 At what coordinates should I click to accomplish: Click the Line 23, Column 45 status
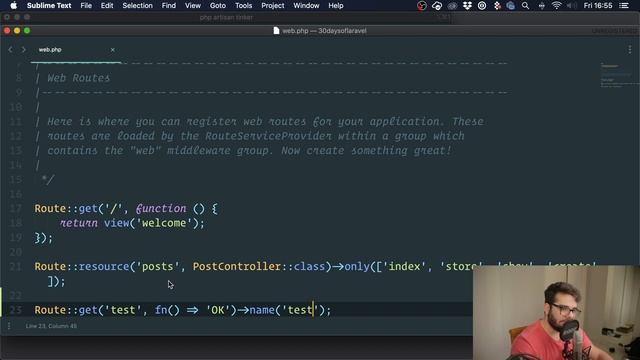click(51, 326)
